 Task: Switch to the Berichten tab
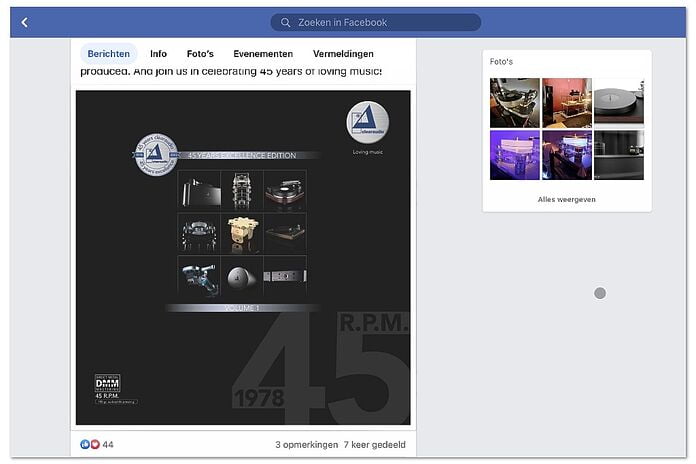pyautogui.click(x=108, y=54)
